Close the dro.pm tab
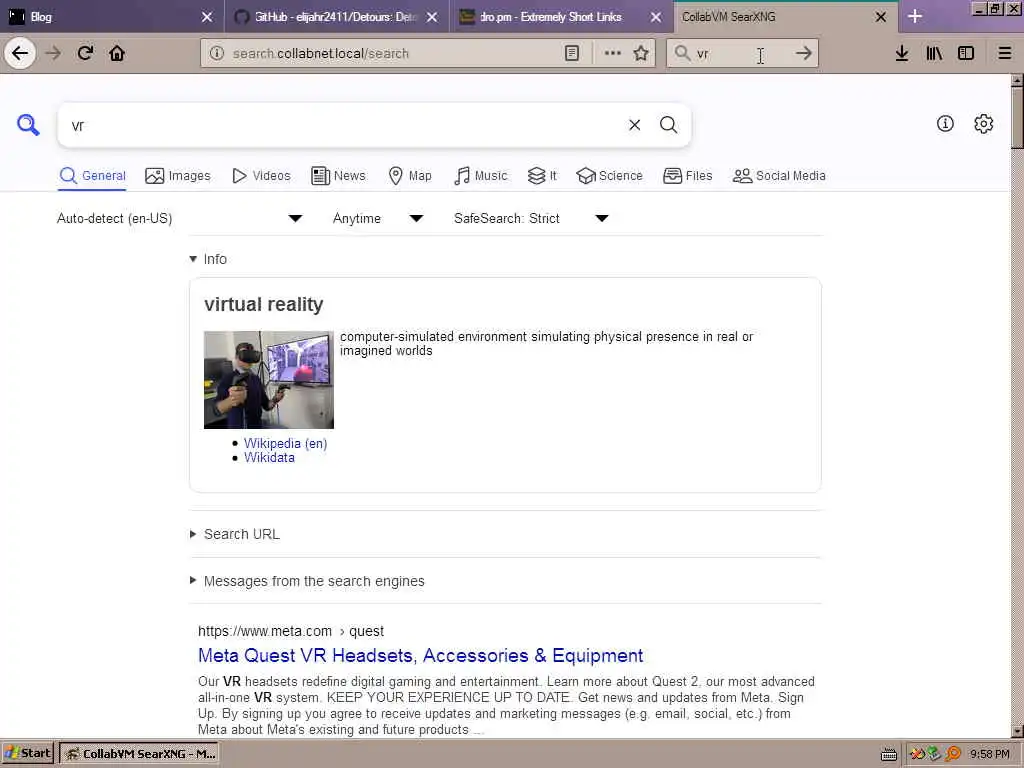The width and height of the screenshot is (1024, 768). pyautogui.click(x=656, y=17)
